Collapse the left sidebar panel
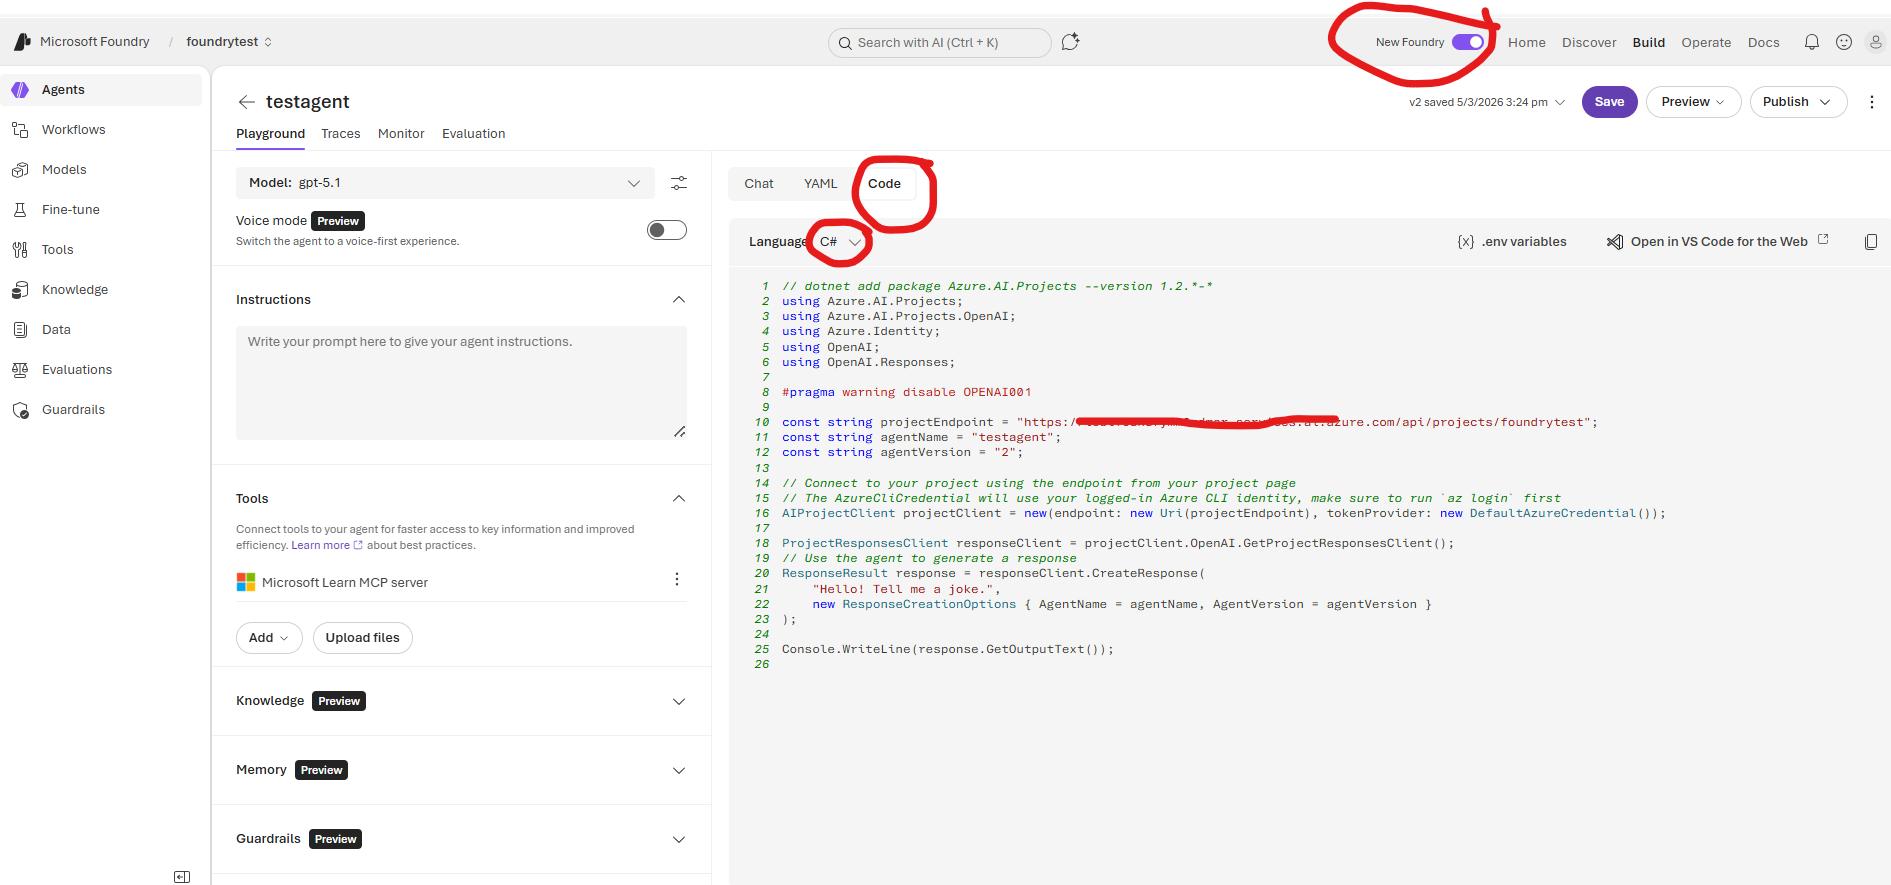Image resolution: width=1891 pixels, height=885 pixels. [182, 877]
